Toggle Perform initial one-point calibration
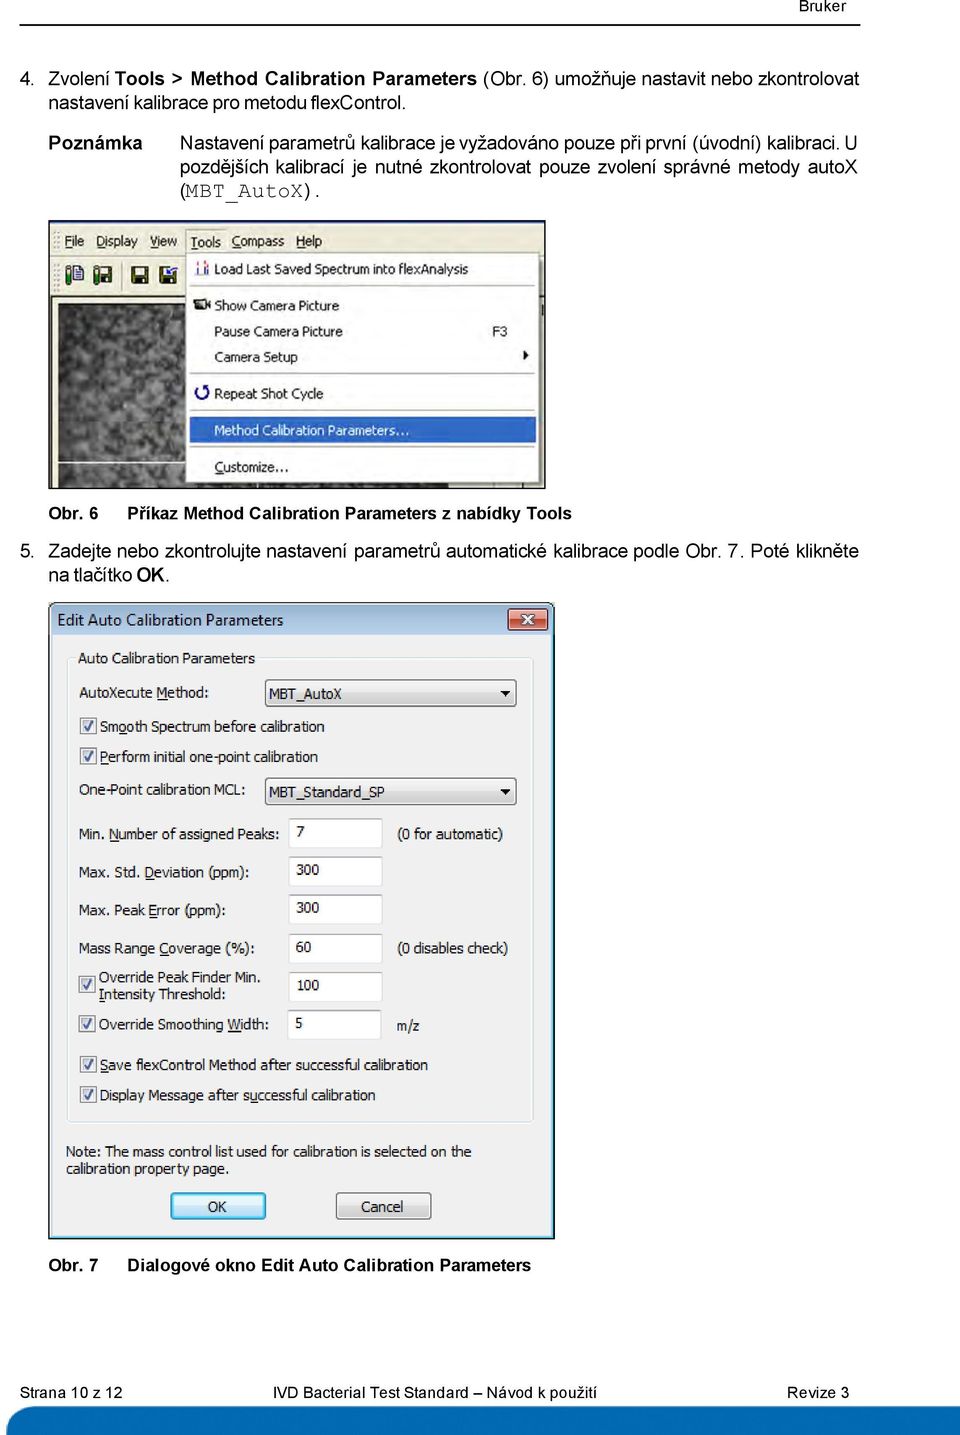Screen dimensions: 960x1435 tap(88, 756)
